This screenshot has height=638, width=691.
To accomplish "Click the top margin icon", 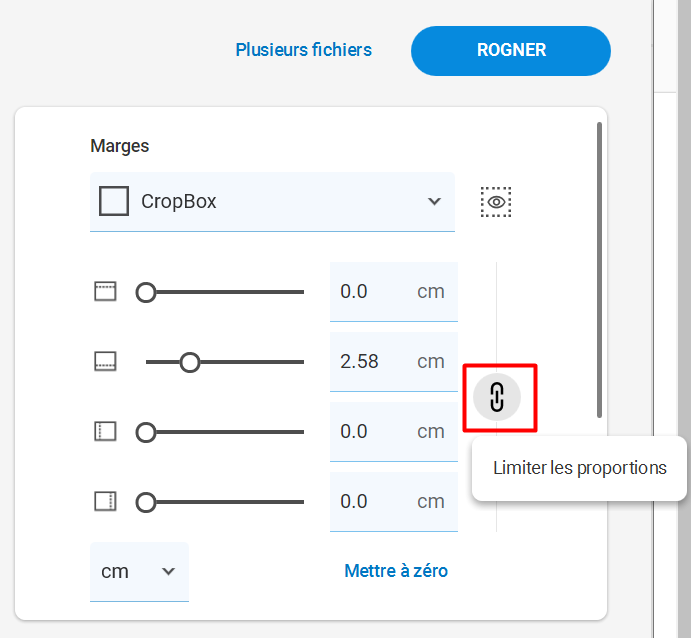I will point(105,291).
